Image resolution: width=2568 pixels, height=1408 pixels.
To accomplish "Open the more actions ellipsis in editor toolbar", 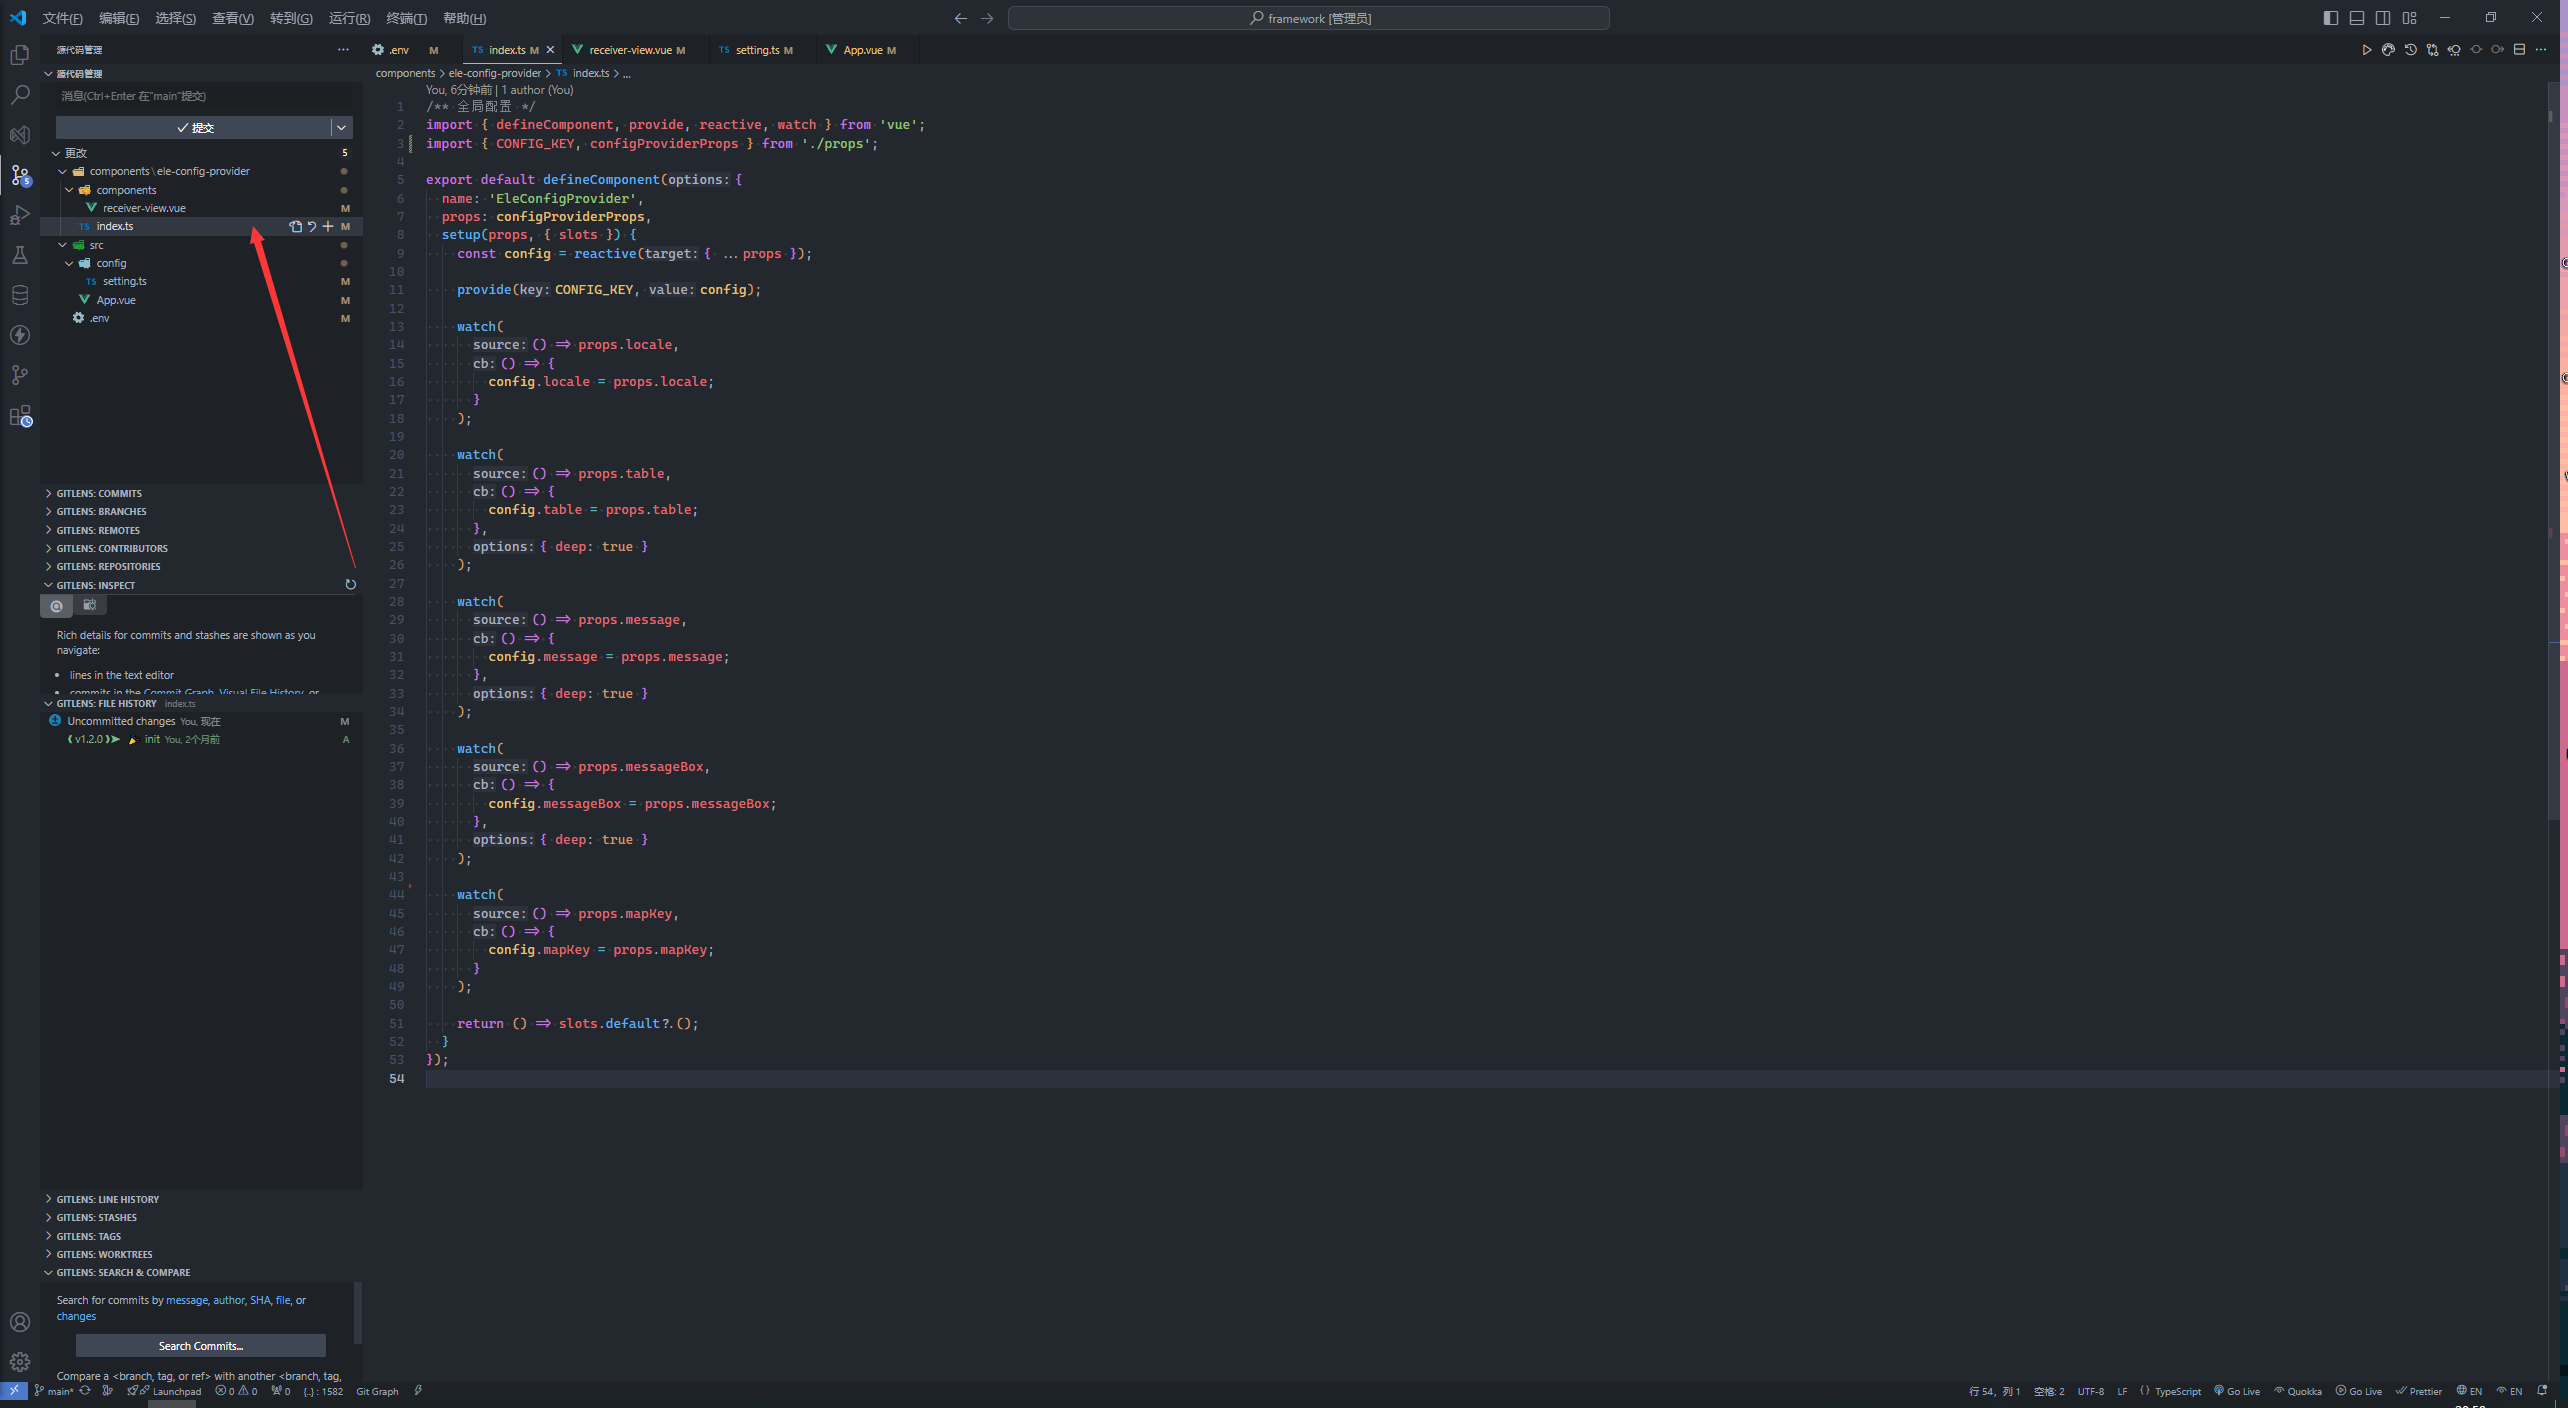I will tap(2541, 50).
